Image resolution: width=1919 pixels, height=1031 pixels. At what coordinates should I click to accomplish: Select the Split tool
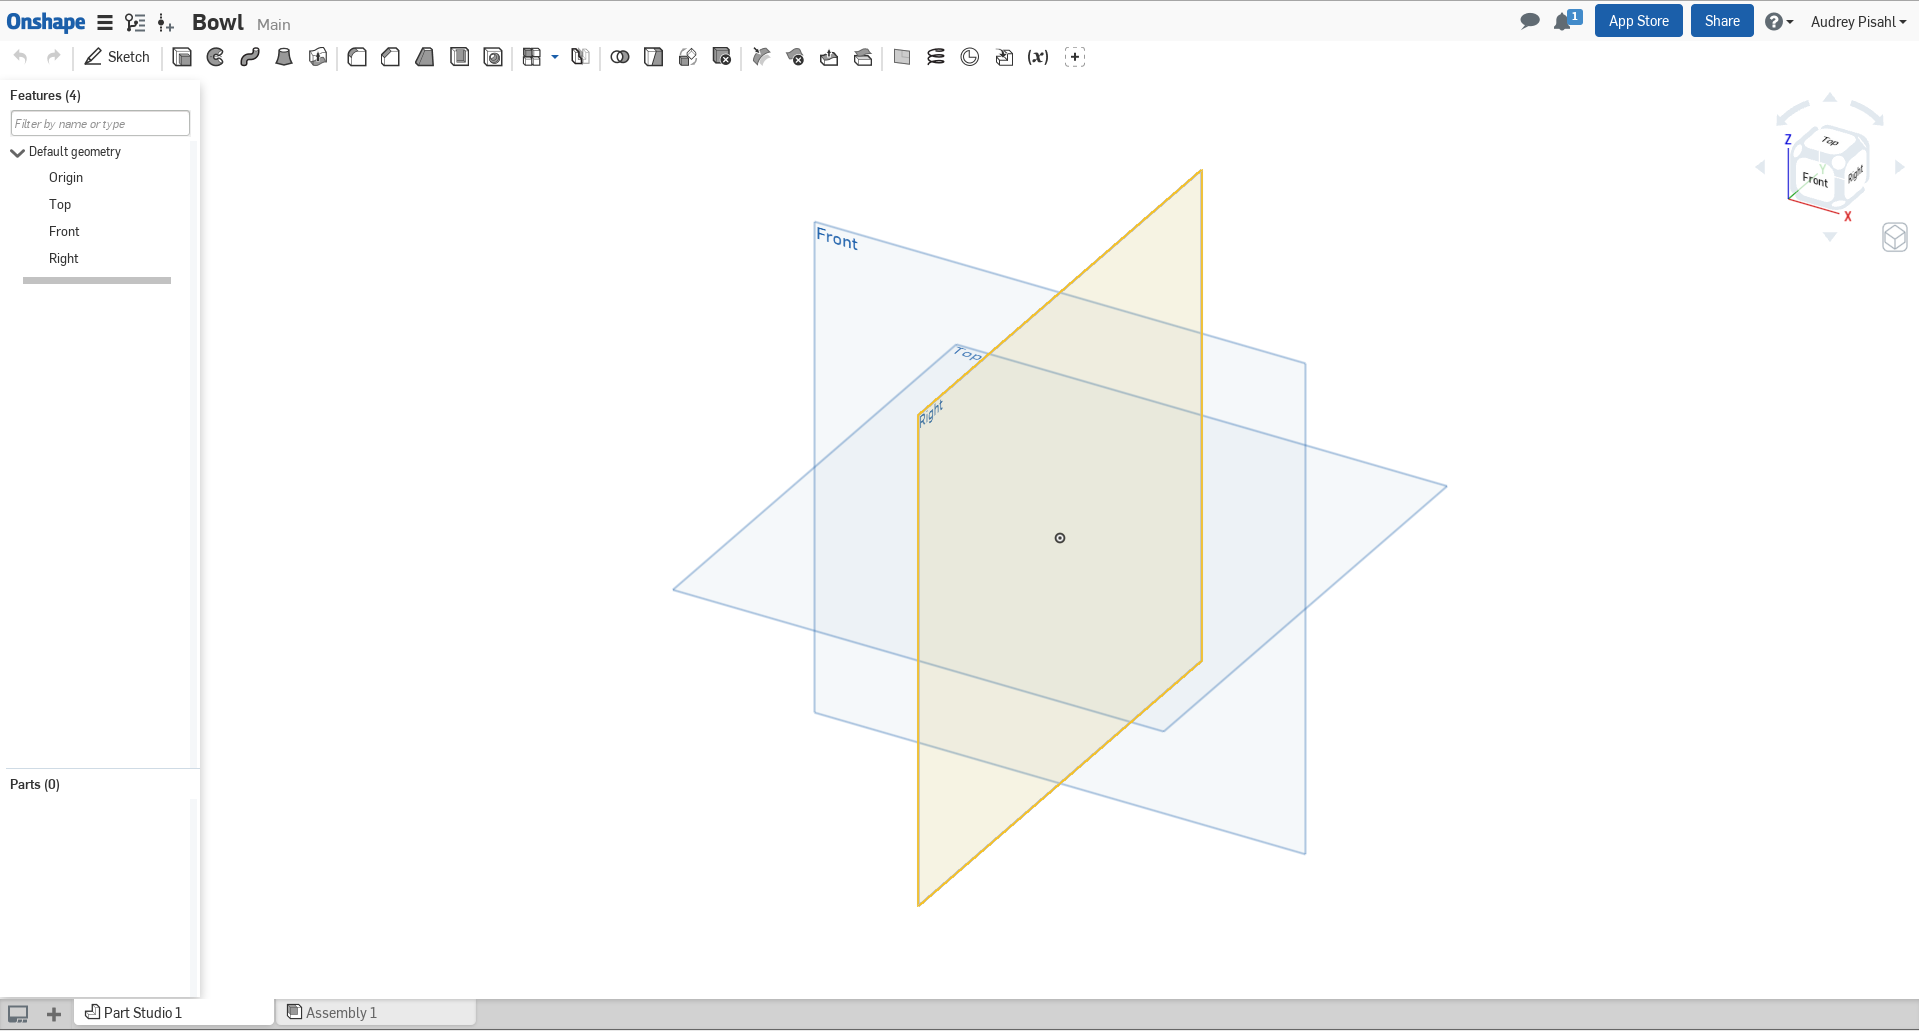point(654,57)
